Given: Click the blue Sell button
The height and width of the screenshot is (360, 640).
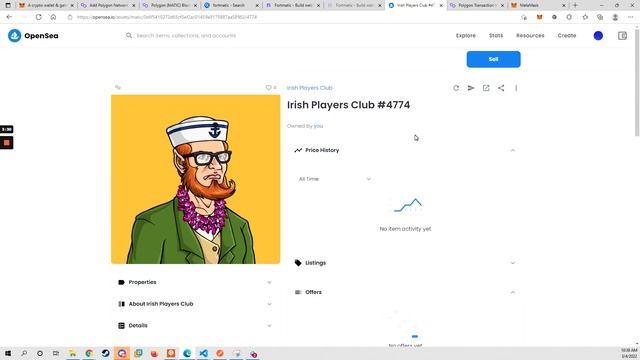Looking at the screenshot, I should (493, 59).
